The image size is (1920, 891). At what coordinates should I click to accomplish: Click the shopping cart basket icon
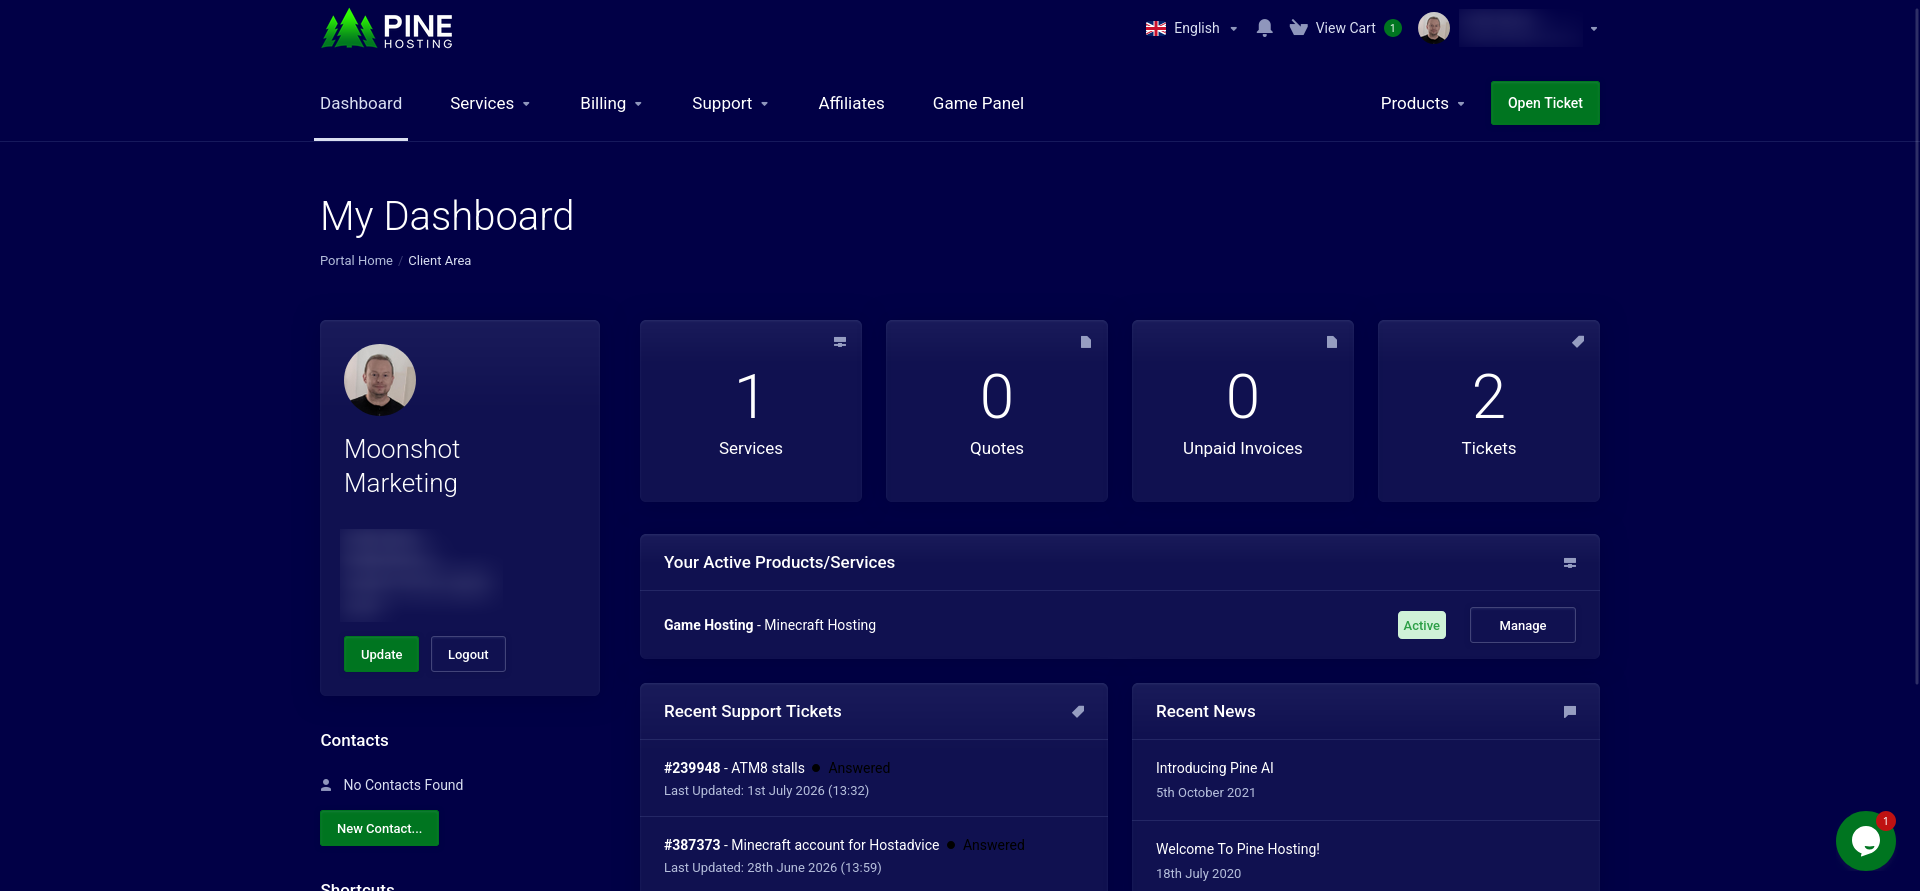1299,28
